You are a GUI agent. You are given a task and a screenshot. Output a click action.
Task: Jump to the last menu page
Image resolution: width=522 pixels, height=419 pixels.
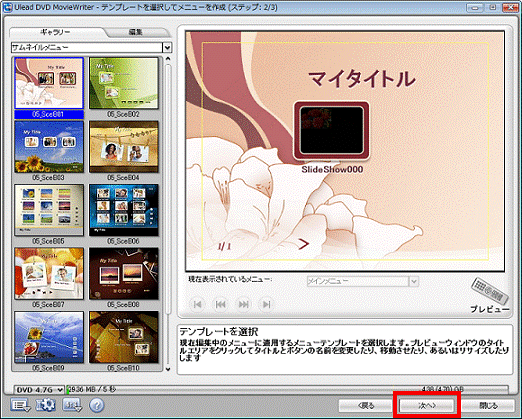pos(266,304)
